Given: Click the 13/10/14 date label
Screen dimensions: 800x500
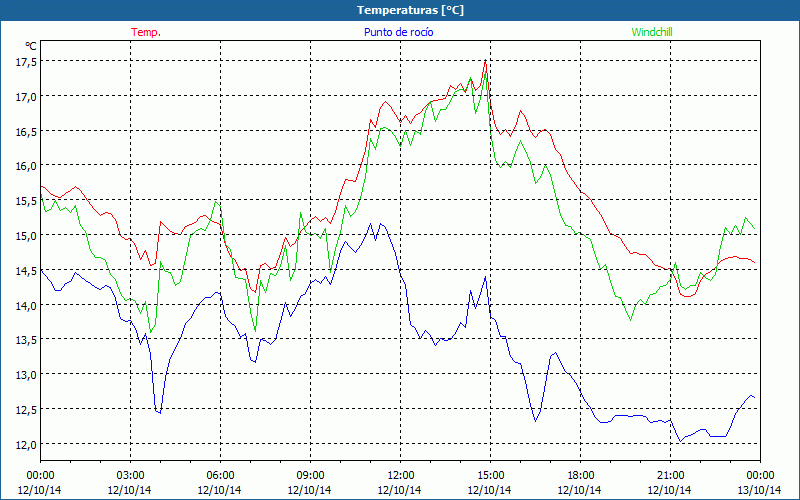Looking at the screenshot, I should coord(759,490).
